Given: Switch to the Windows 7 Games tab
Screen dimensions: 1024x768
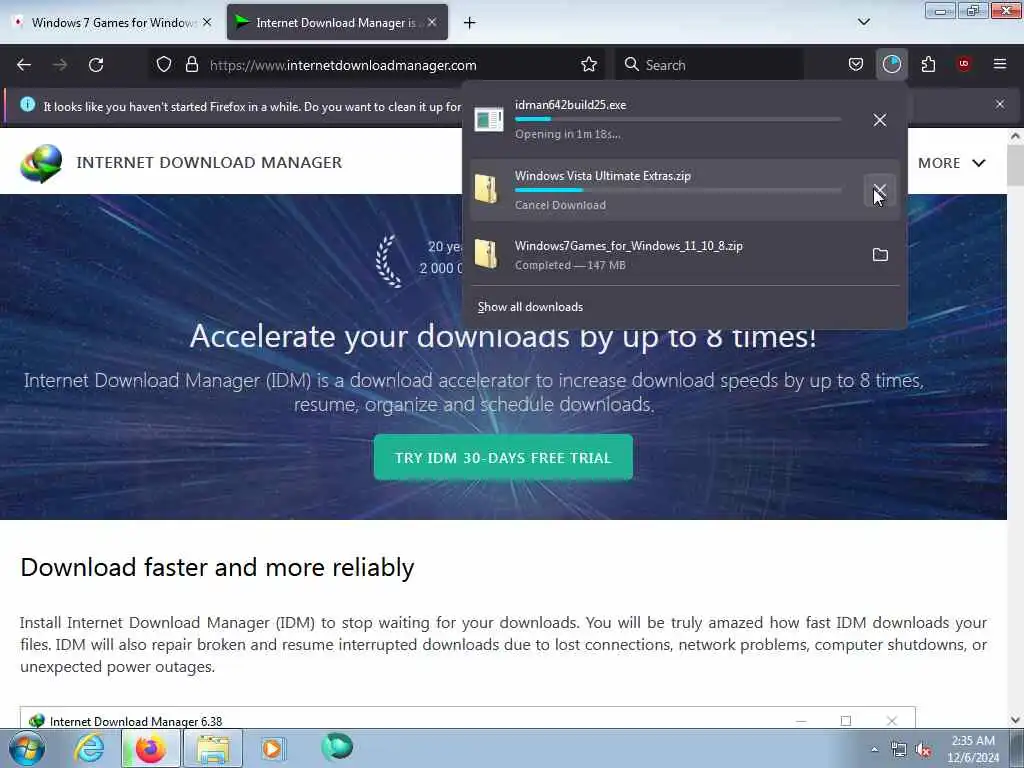Looking at the screenshot, I should [x=112, y=23].
